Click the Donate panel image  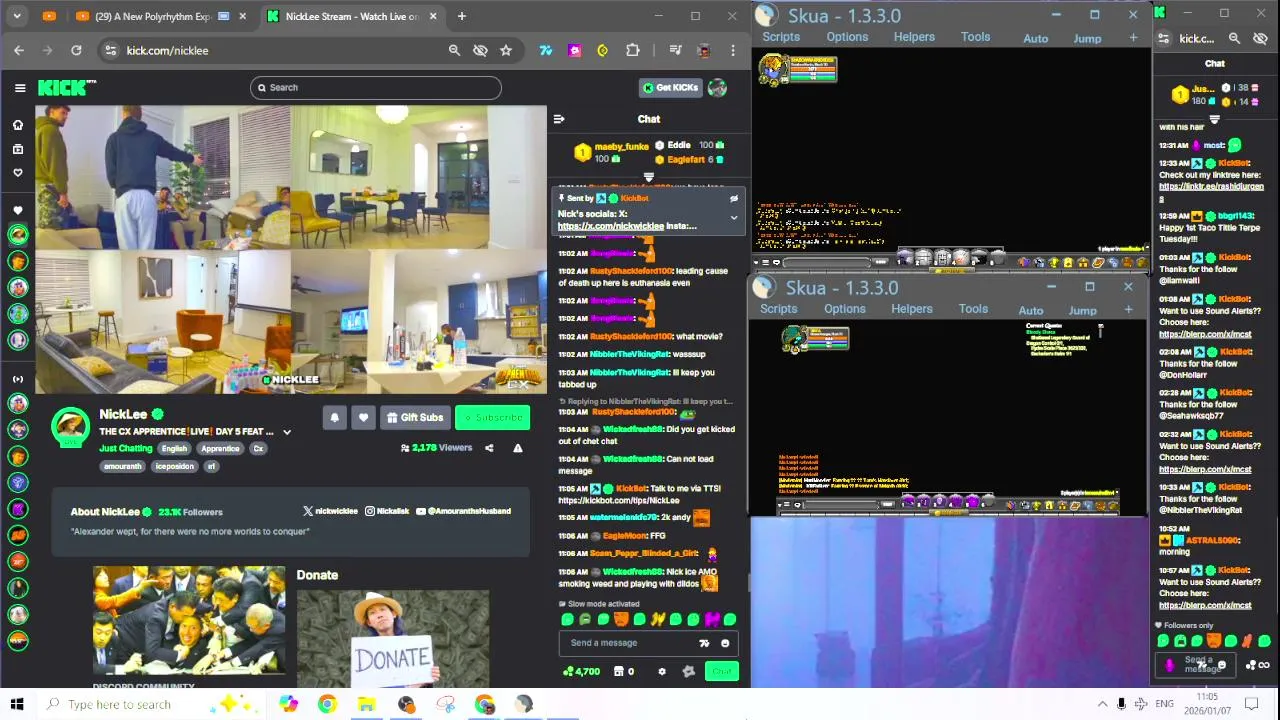392,639
